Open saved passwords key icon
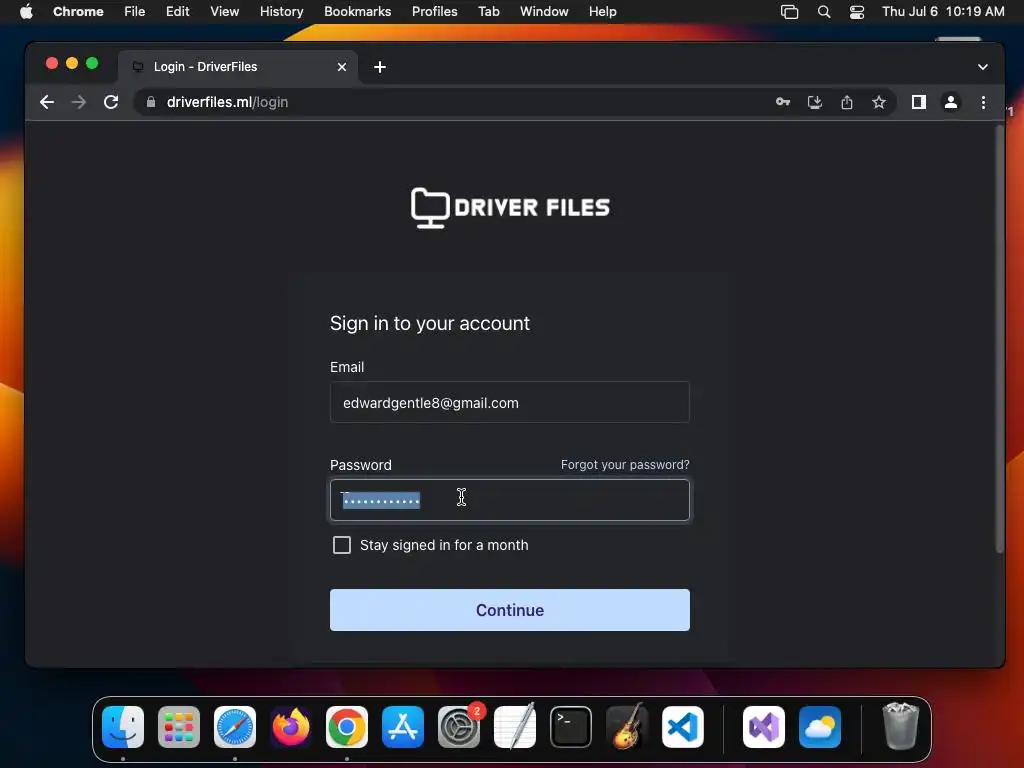Screen dimensions: 1024x768 pos(782,102)
